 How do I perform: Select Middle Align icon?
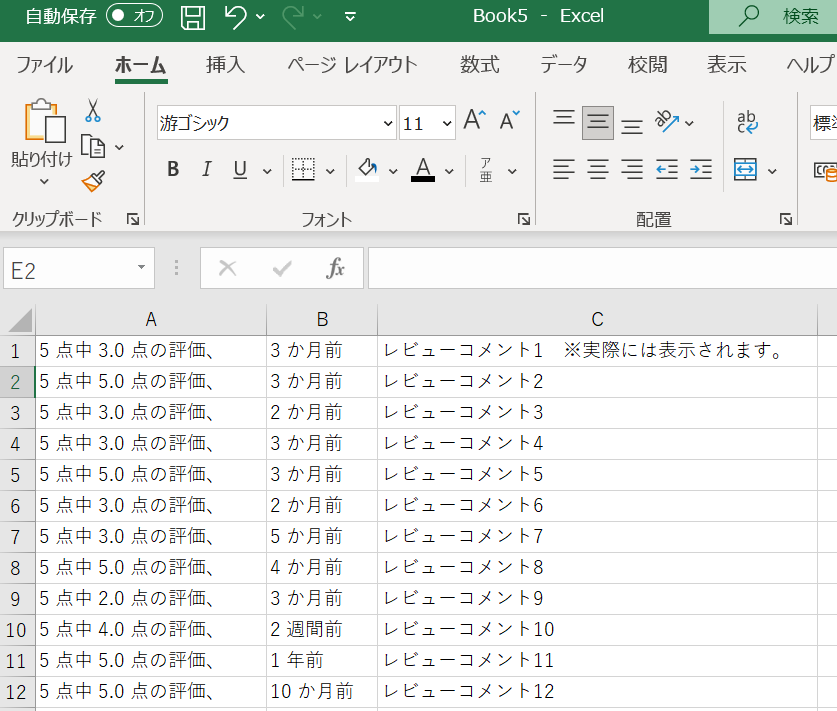597,123
